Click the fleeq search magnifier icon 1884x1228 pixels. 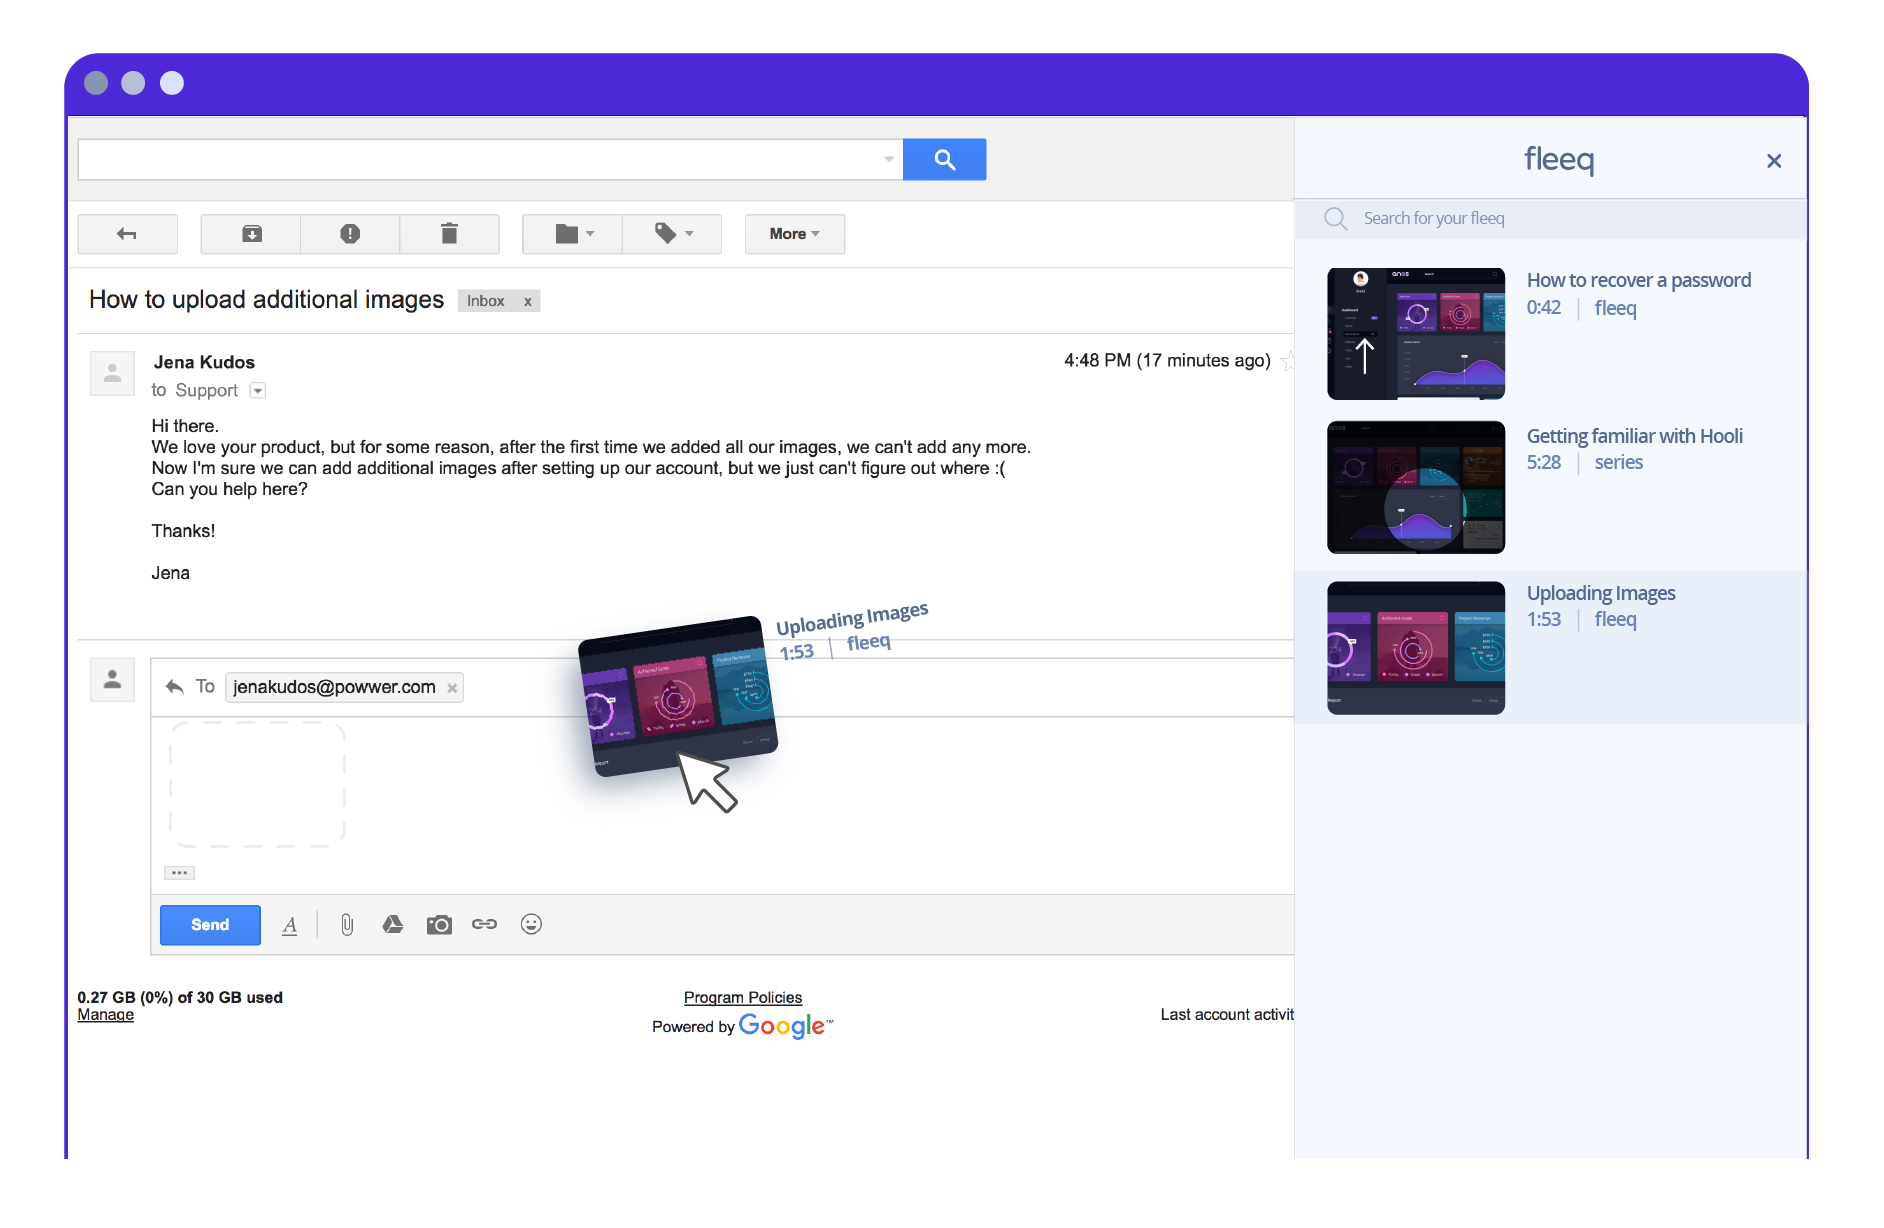coord(1336,219)
